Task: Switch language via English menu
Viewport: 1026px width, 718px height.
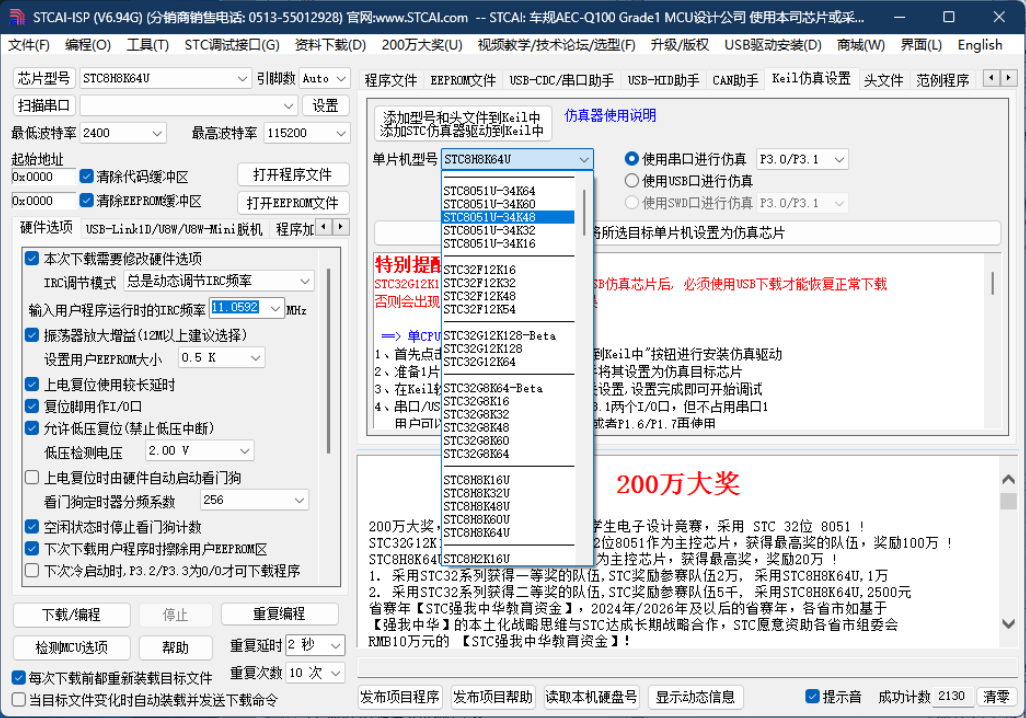Action: click(980, 45)
